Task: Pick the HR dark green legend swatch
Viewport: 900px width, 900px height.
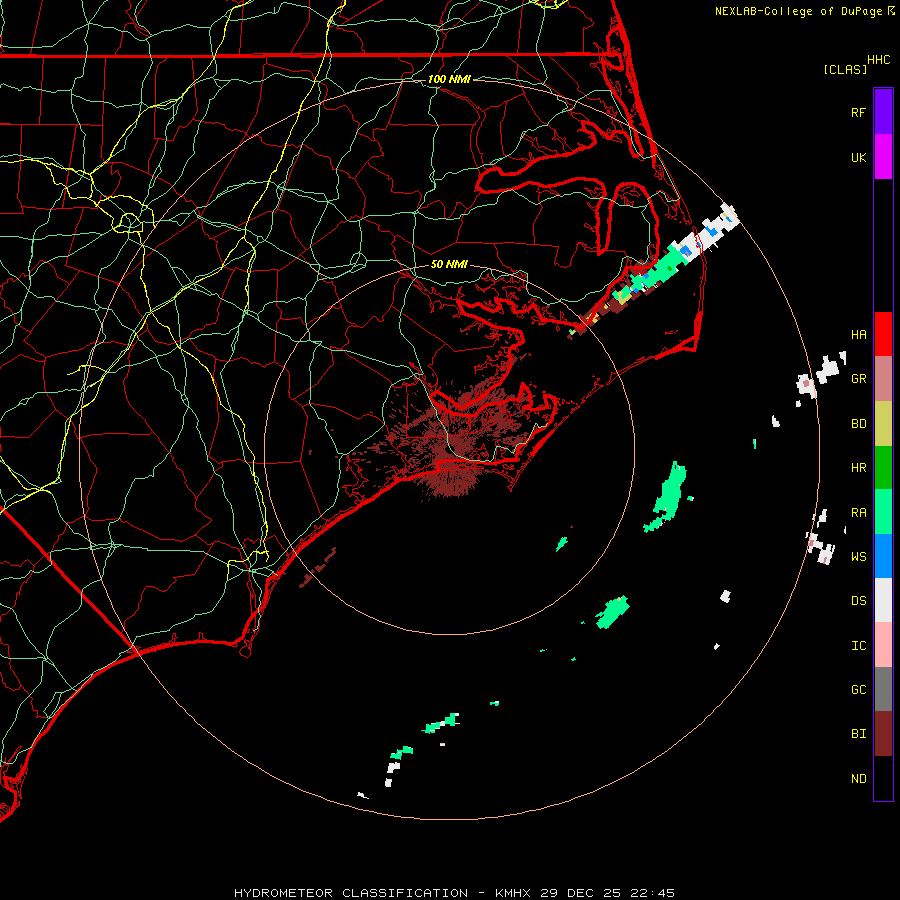Action: (x=883, y=468)
